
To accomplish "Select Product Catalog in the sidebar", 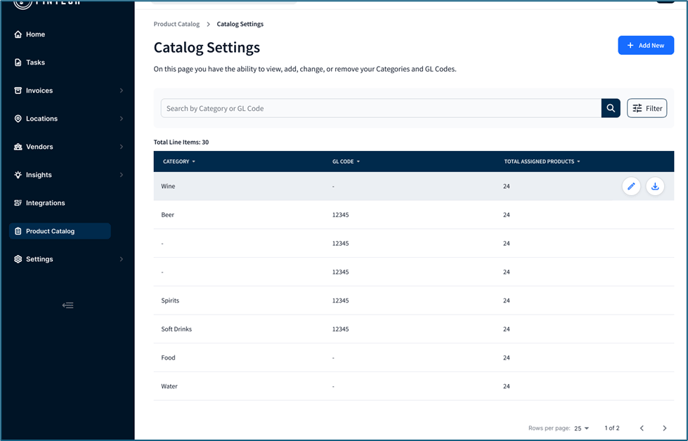I will coord(60,231).
